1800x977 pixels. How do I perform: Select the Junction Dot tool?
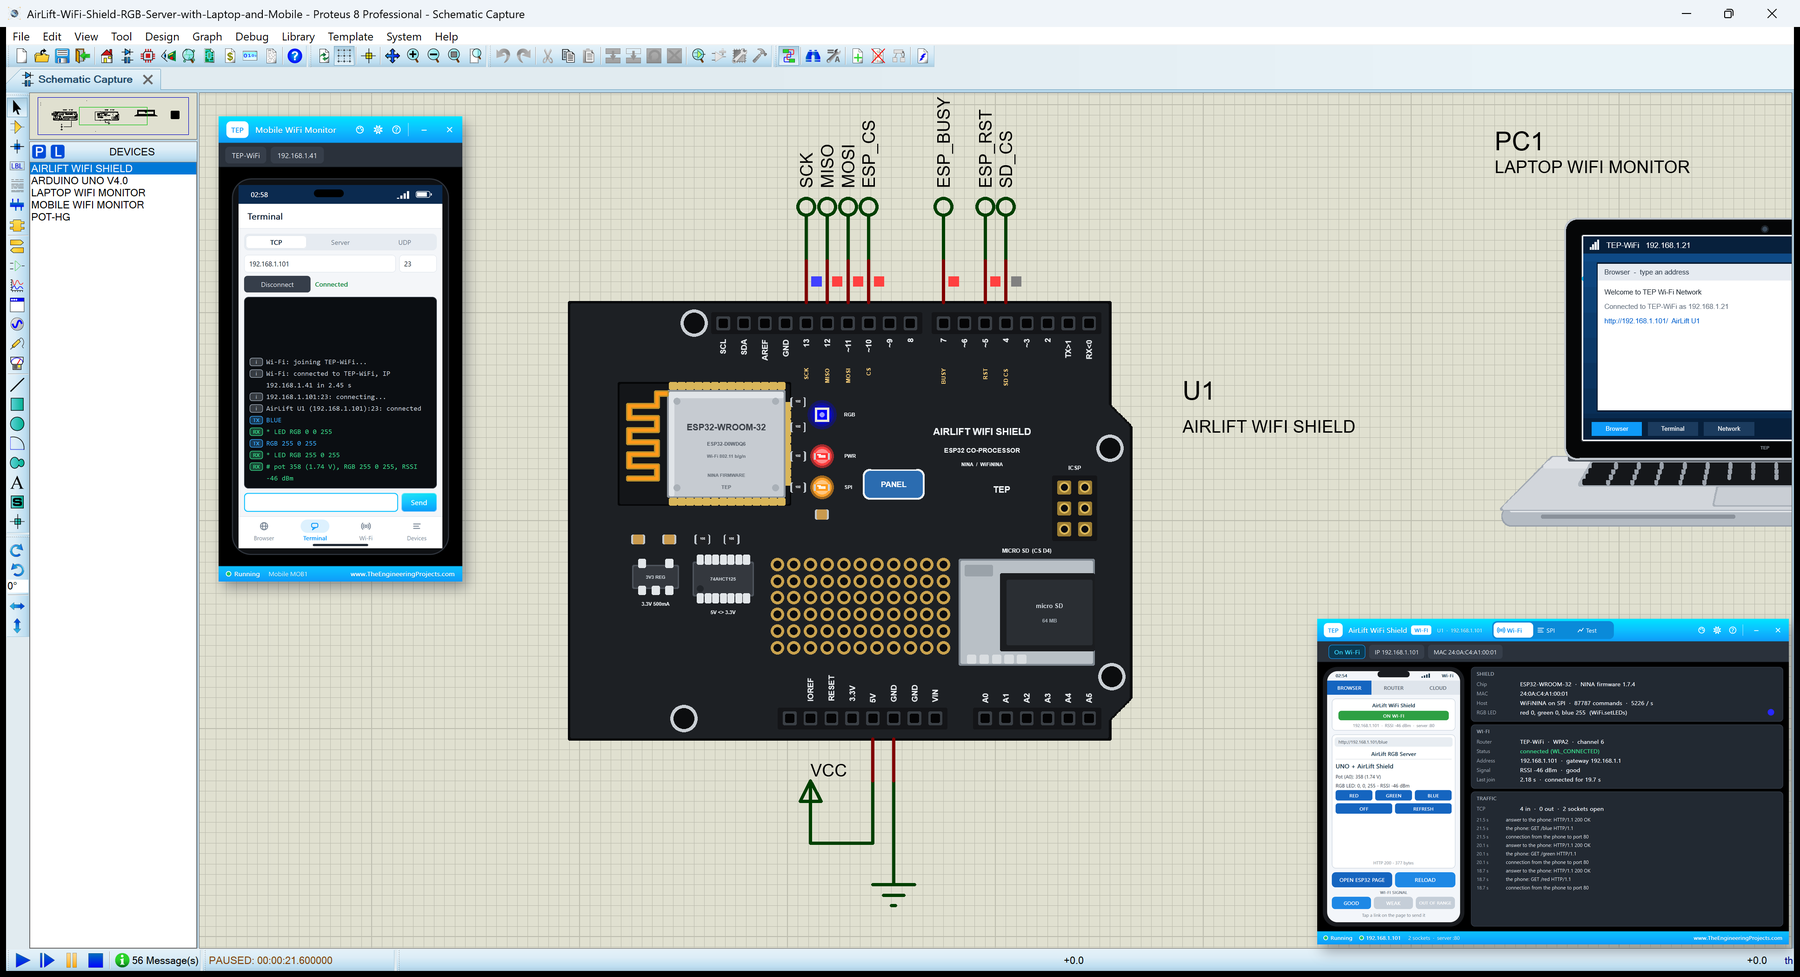17,147
